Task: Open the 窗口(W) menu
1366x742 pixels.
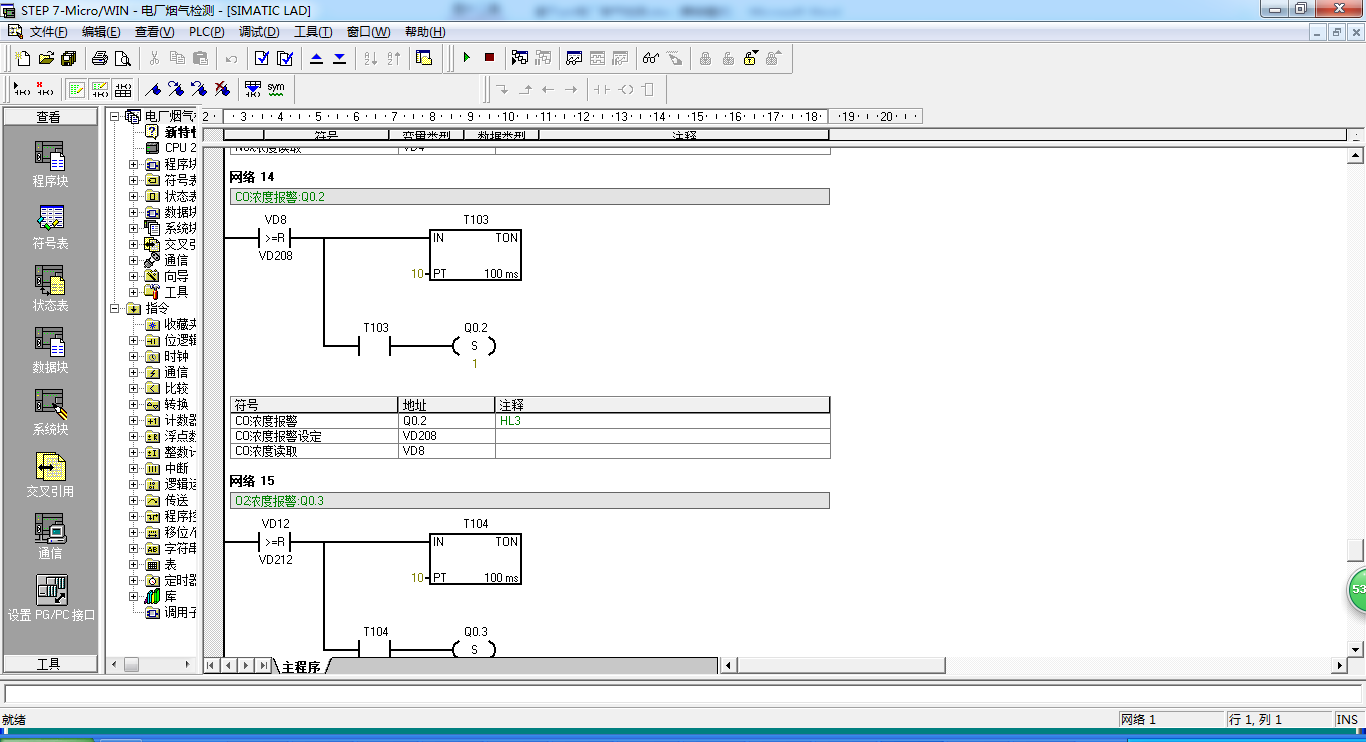Action: [369, 32]
